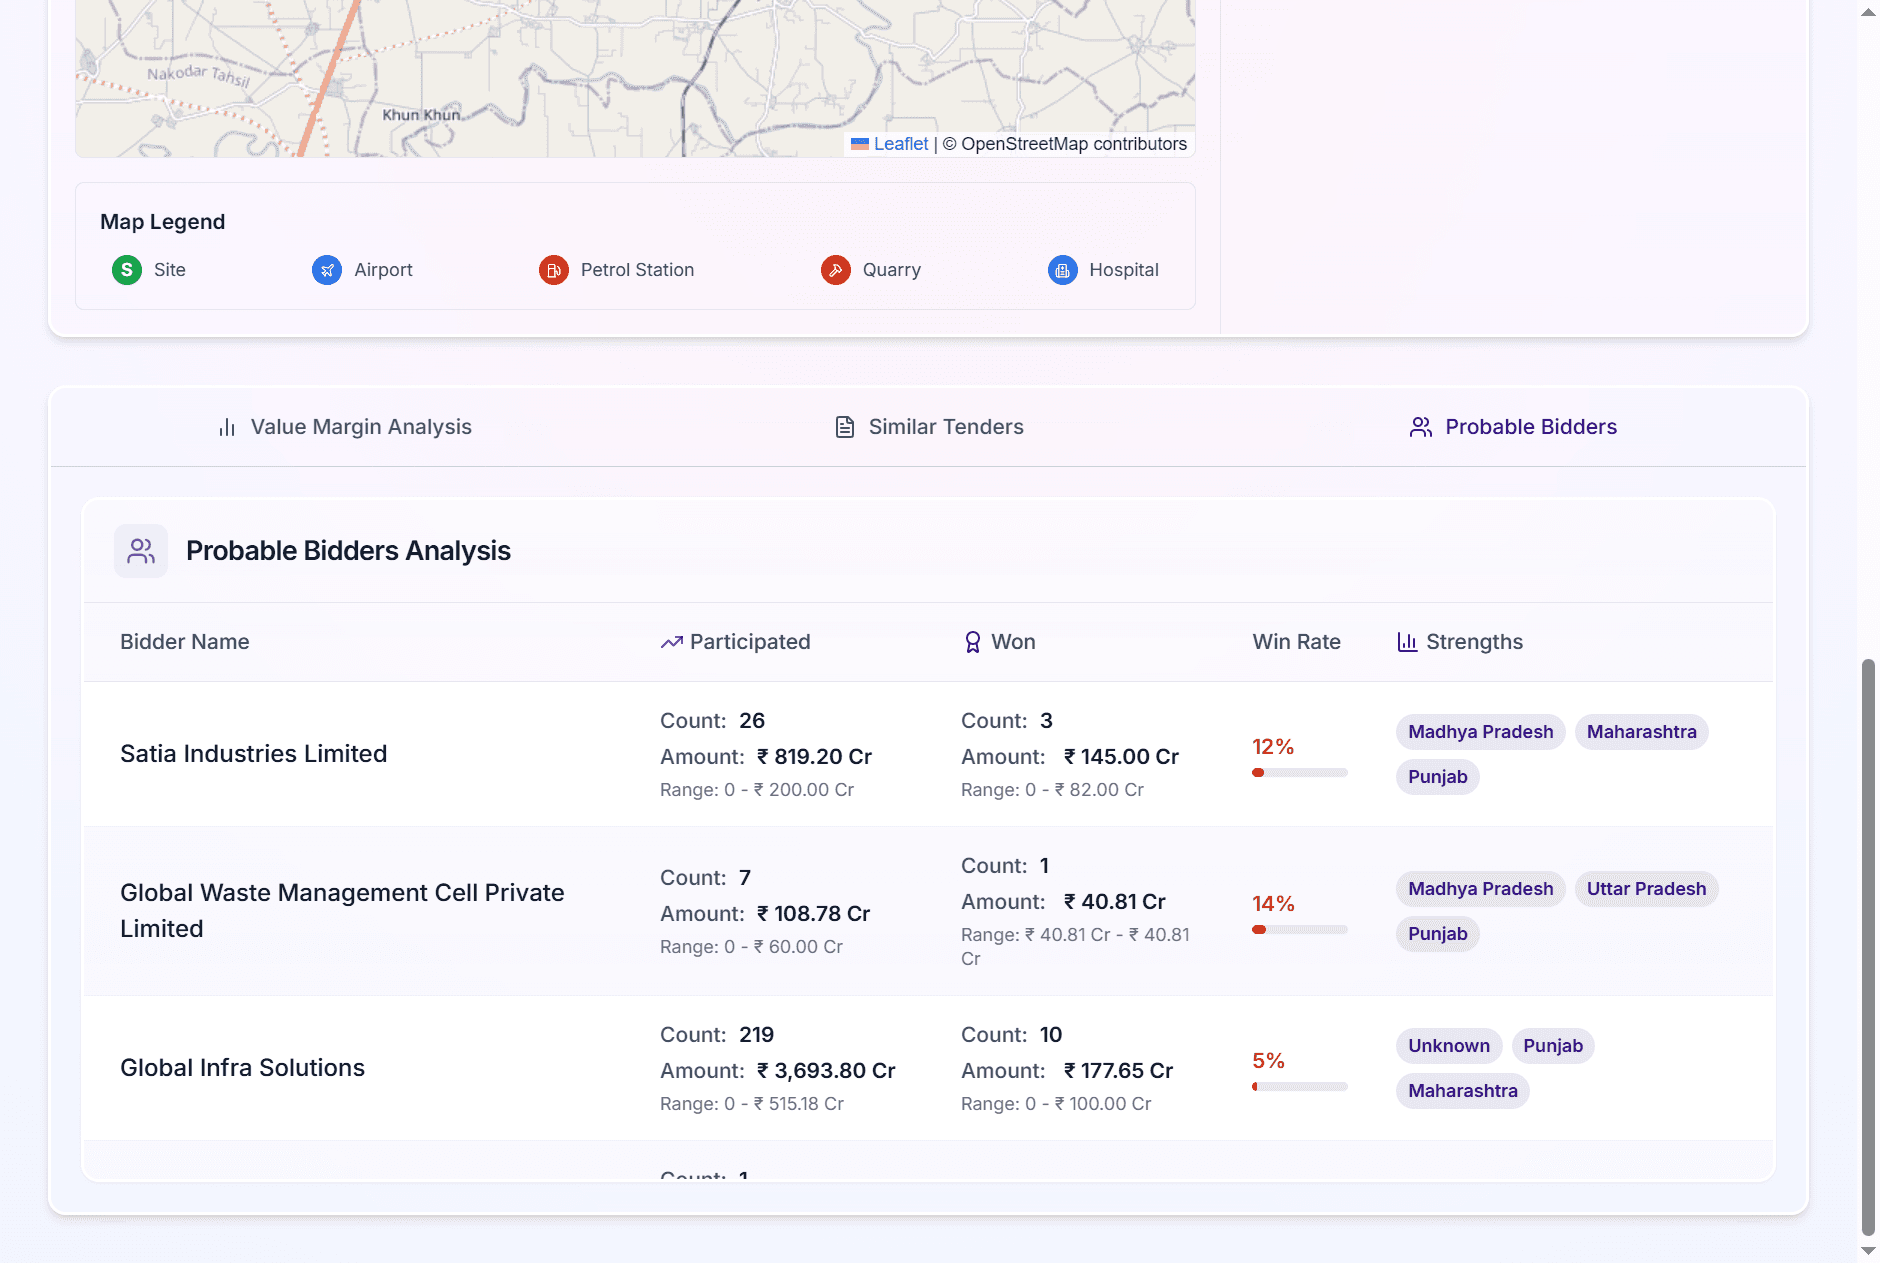Open the Value Margin Analysis tab
The image size is (1880, 1263).
point(345,427)
